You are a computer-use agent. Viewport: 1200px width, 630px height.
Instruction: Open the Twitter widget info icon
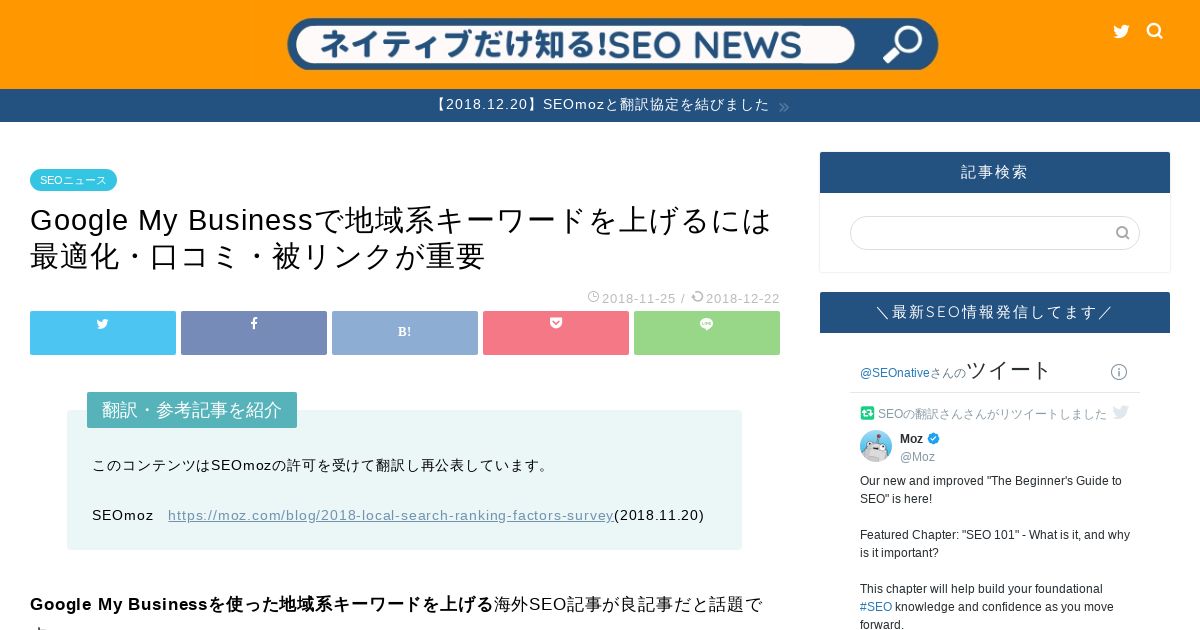1119,372
